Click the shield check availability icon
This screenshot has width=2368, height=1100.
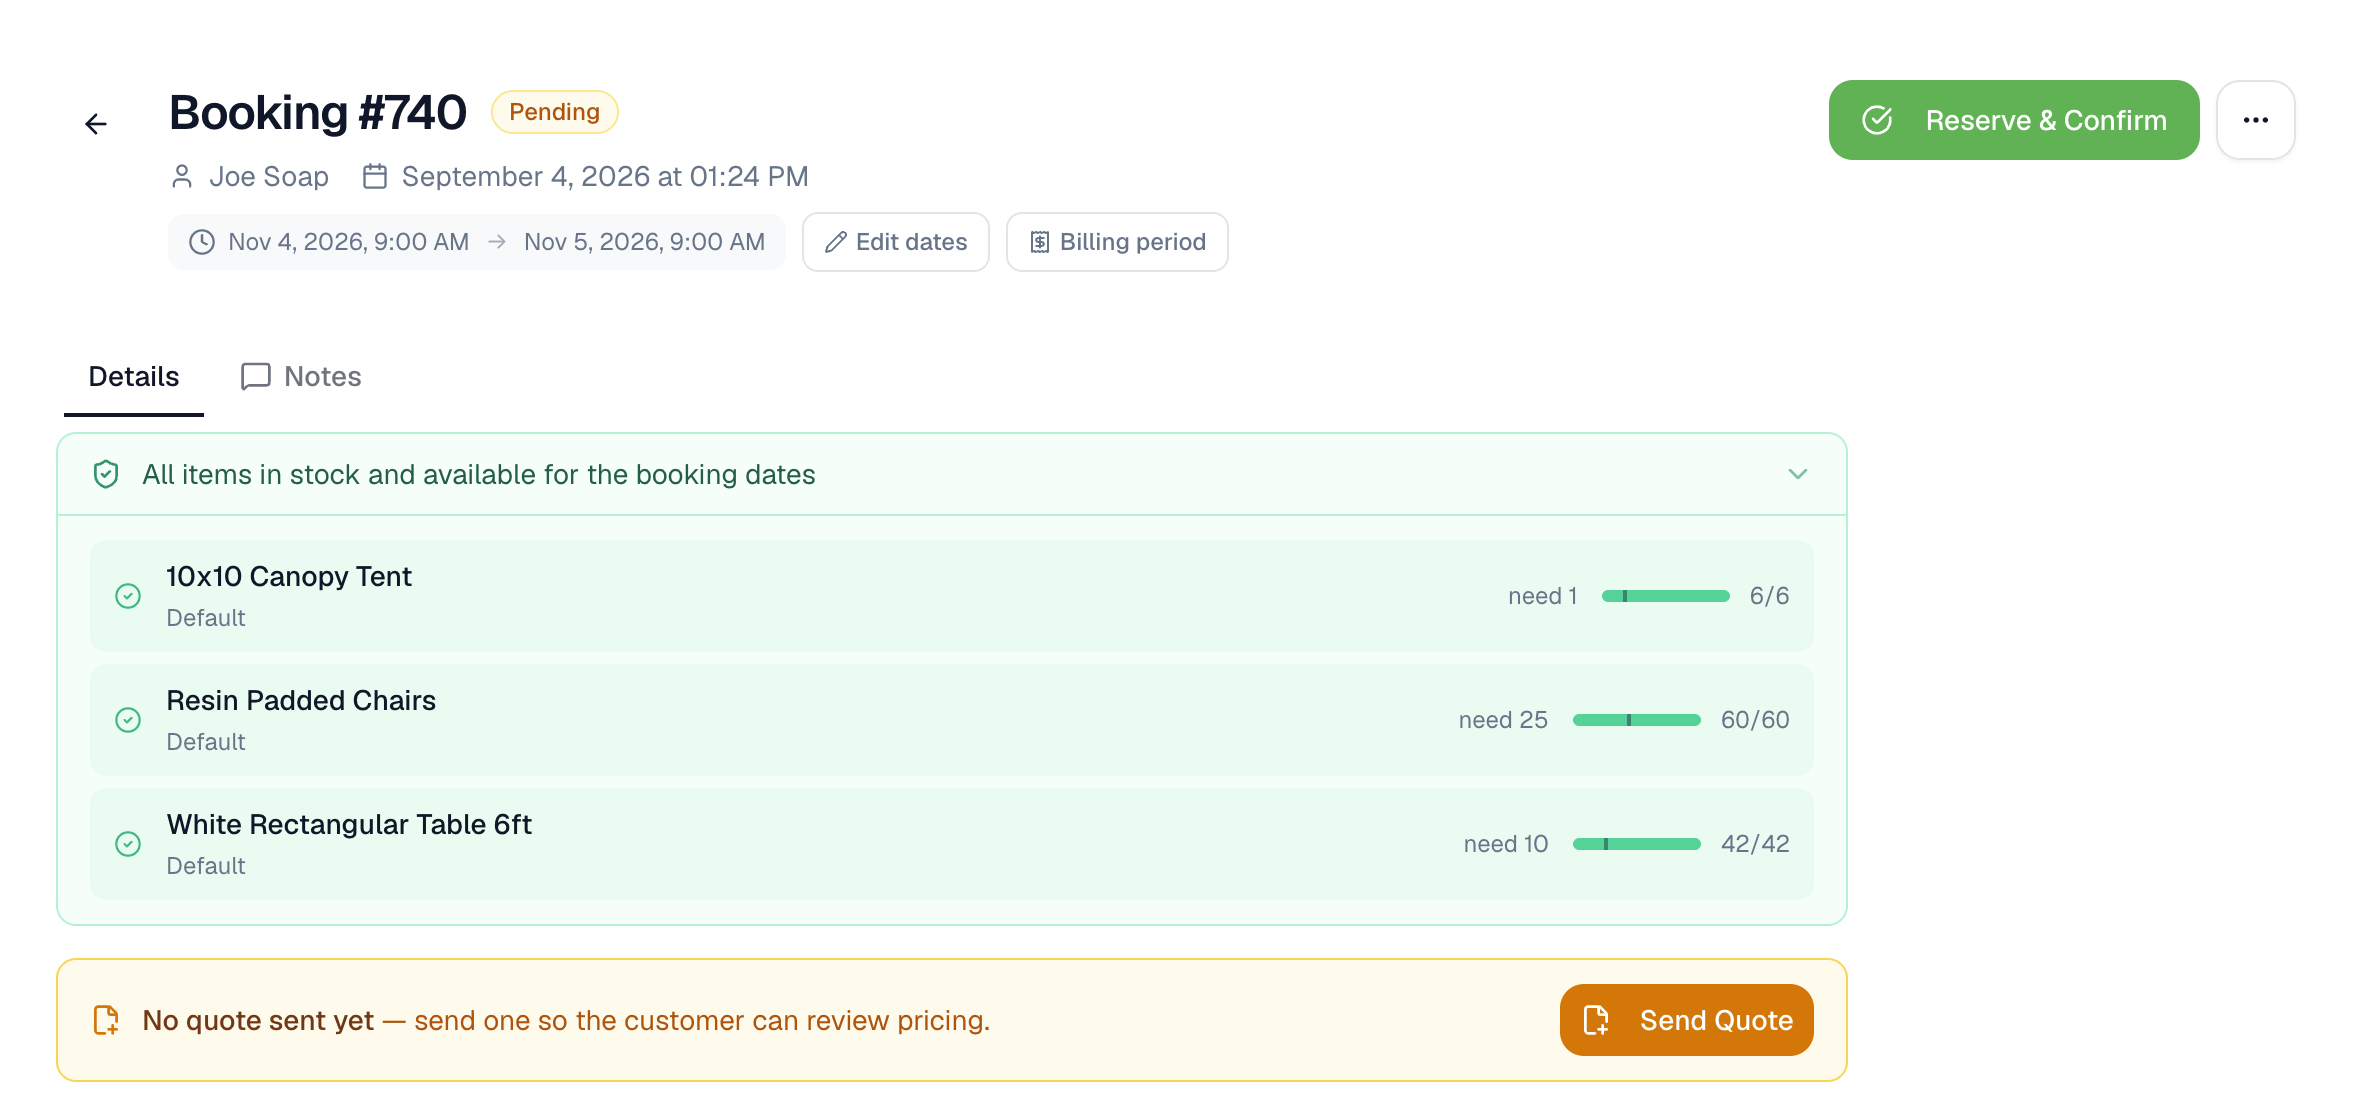point(106,474)
